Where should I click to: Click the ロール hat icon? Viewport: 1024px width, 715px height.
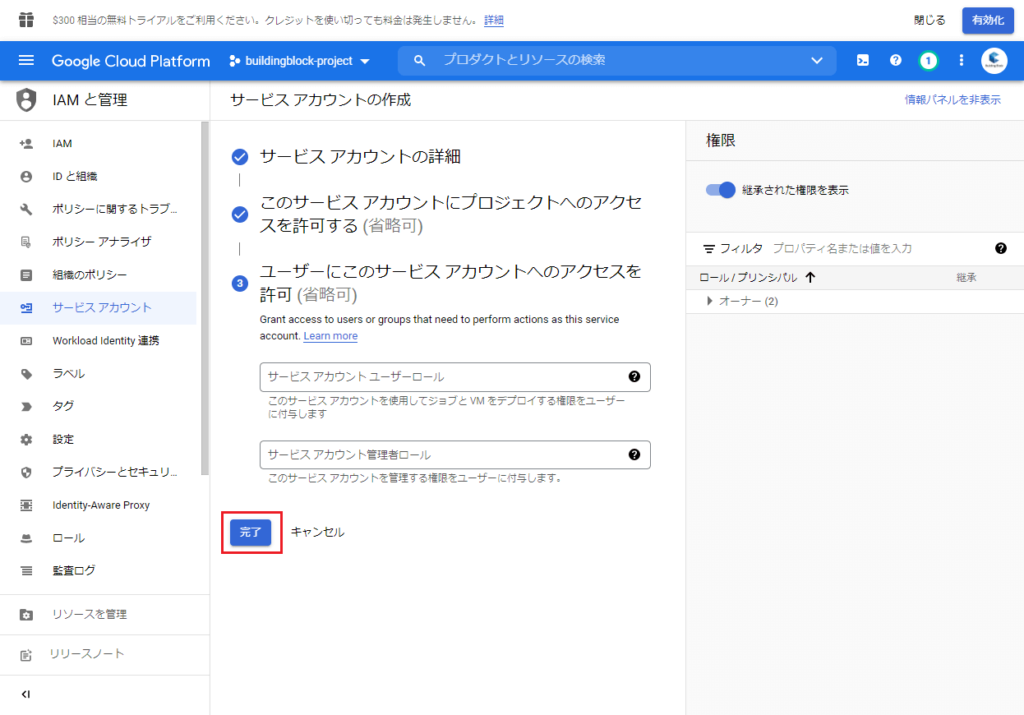26,538
